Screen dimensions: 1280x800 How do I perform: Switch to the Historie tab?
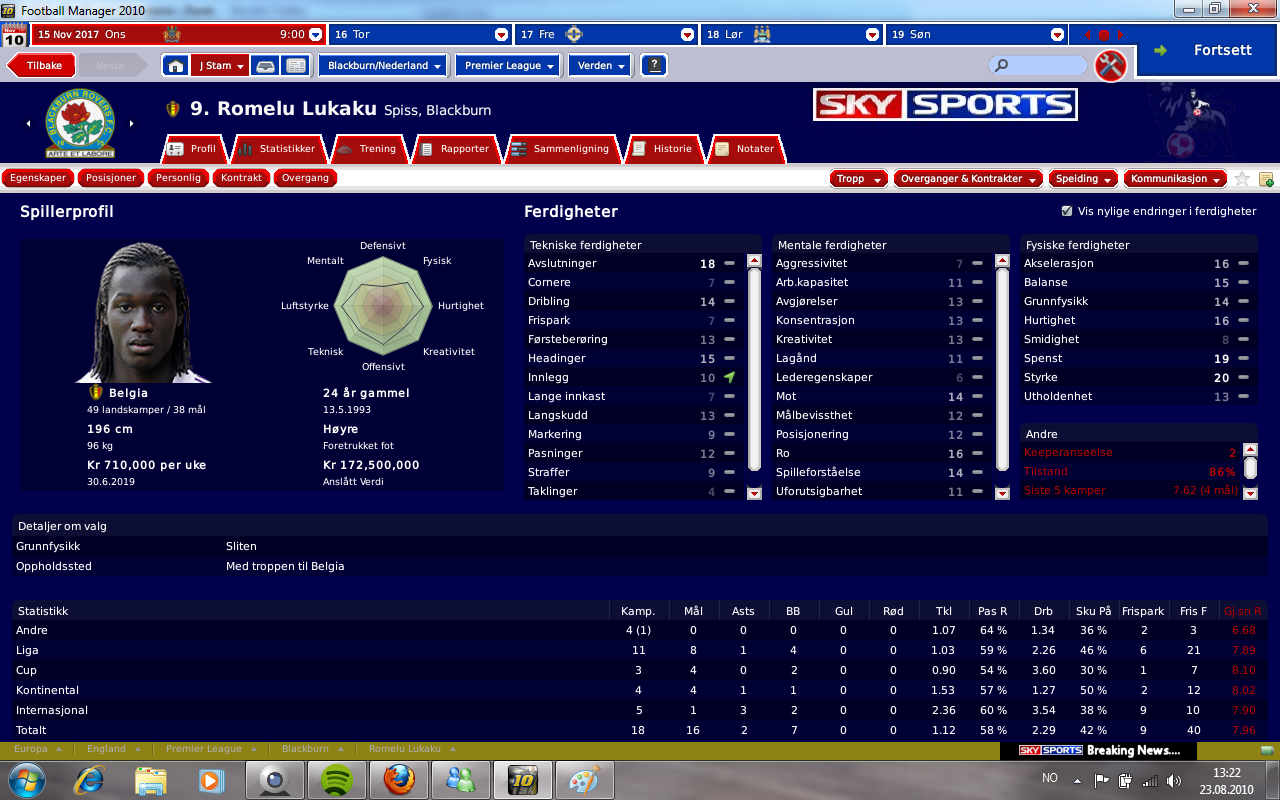663,149
